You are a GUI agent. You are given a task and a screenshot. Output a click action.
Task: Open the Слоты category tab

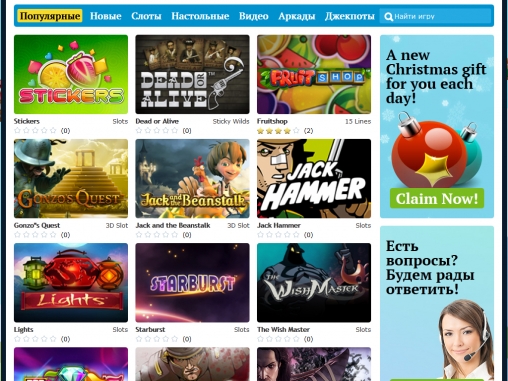click(x=146, y=16)
